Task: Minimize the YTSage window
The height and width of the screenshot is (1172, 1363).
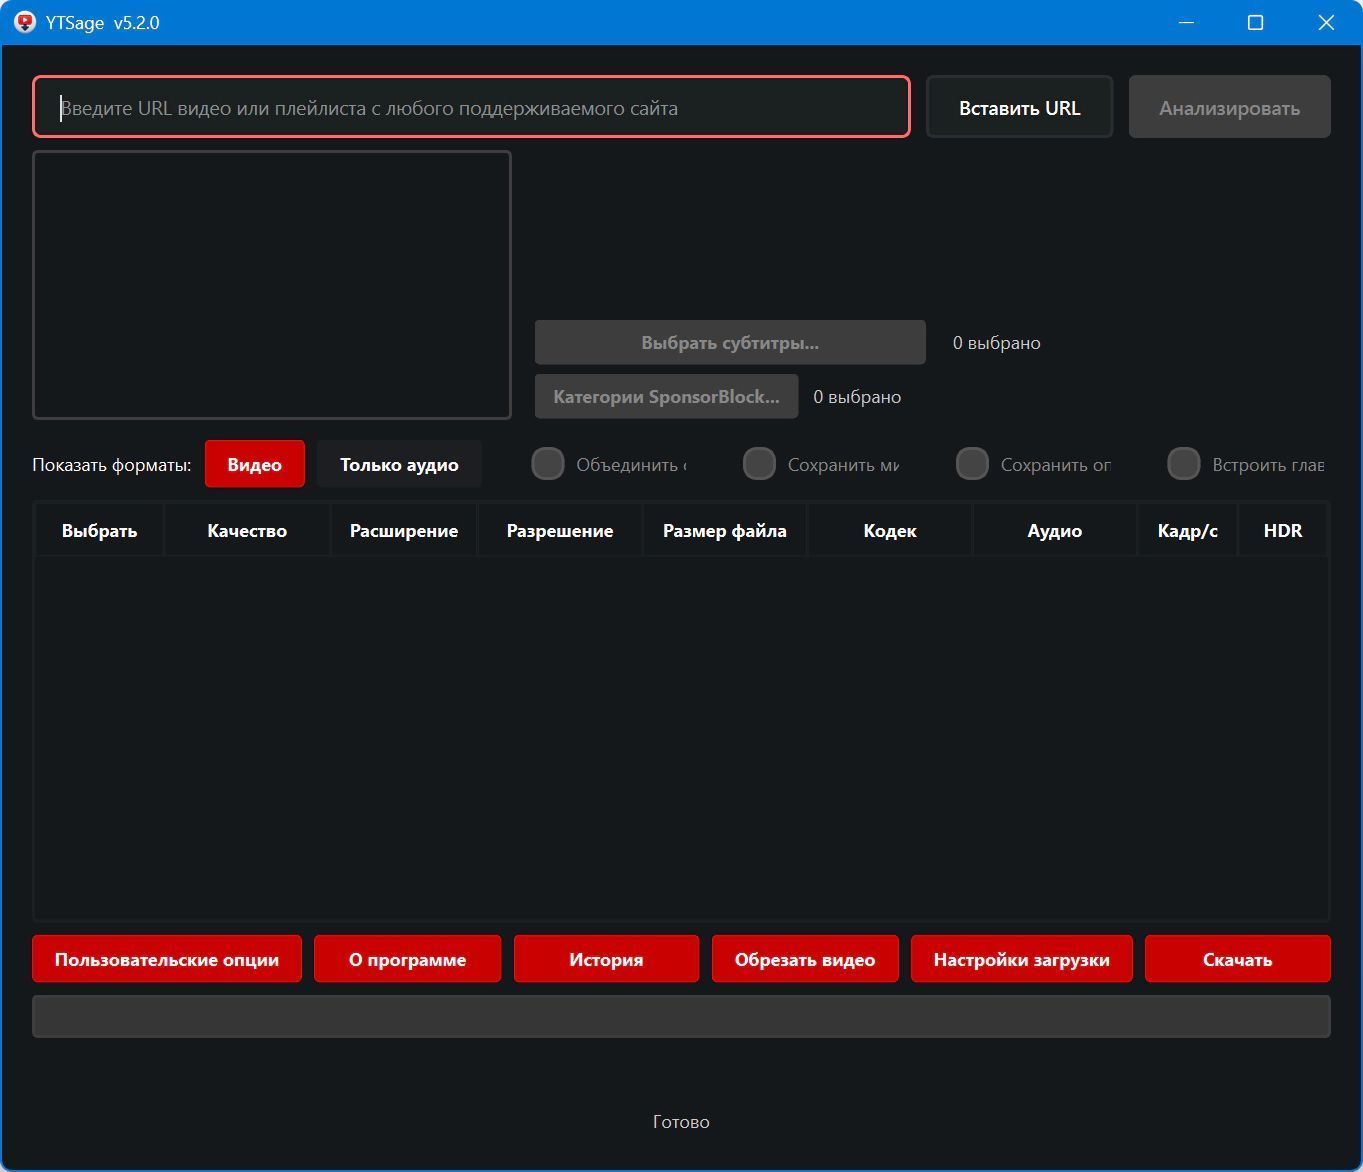Action: (x=1187, y=22)
